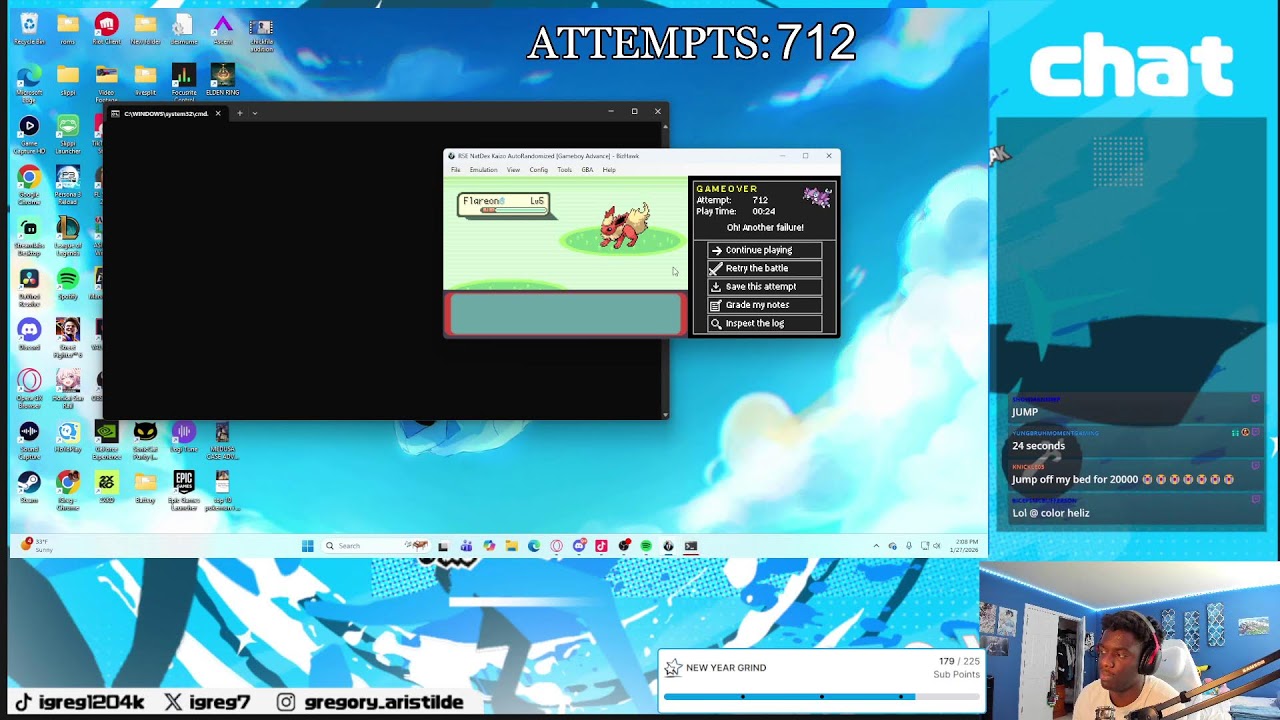Open the GBA menu in BizHawk
Screen dimensions: 1280x720
point(587,170)
